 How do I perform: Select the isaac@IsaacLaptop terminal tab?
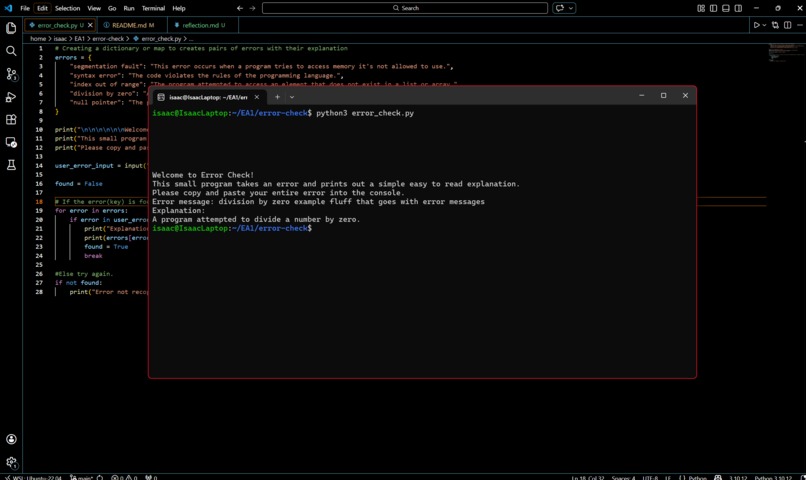208,97
